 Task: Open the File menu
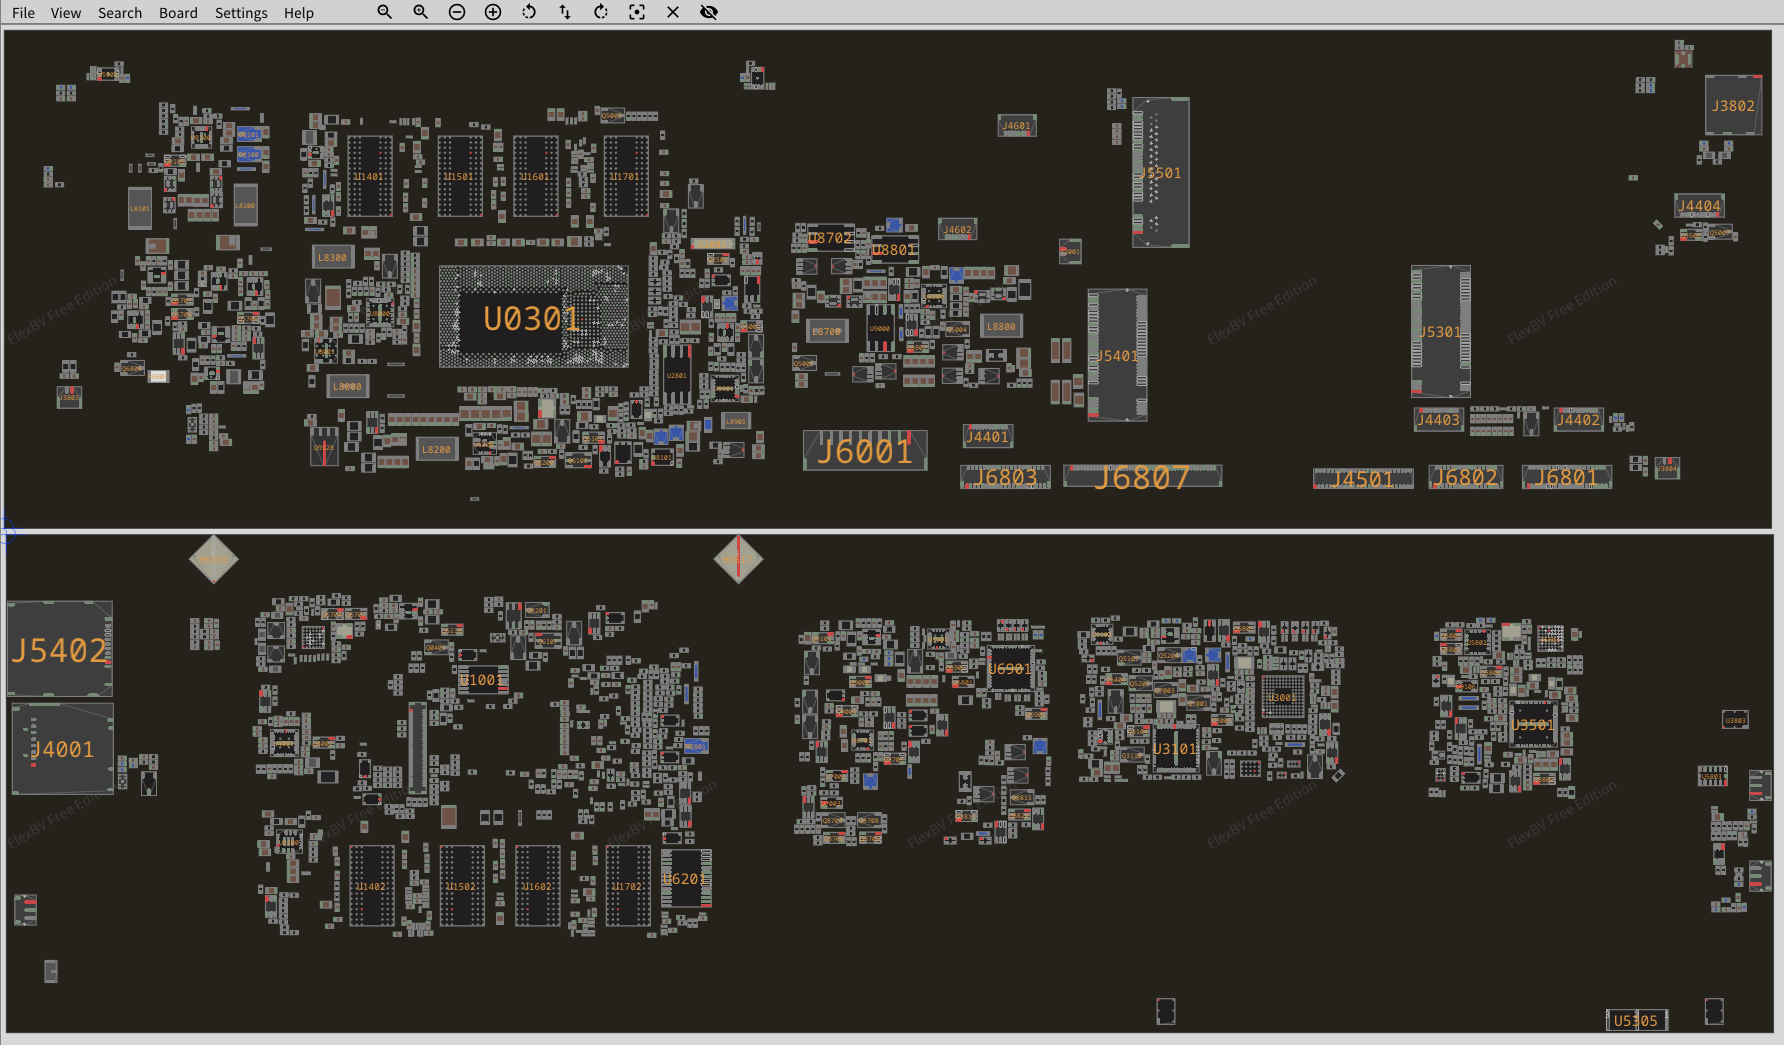pyautogui.click(x=23, y=13)
